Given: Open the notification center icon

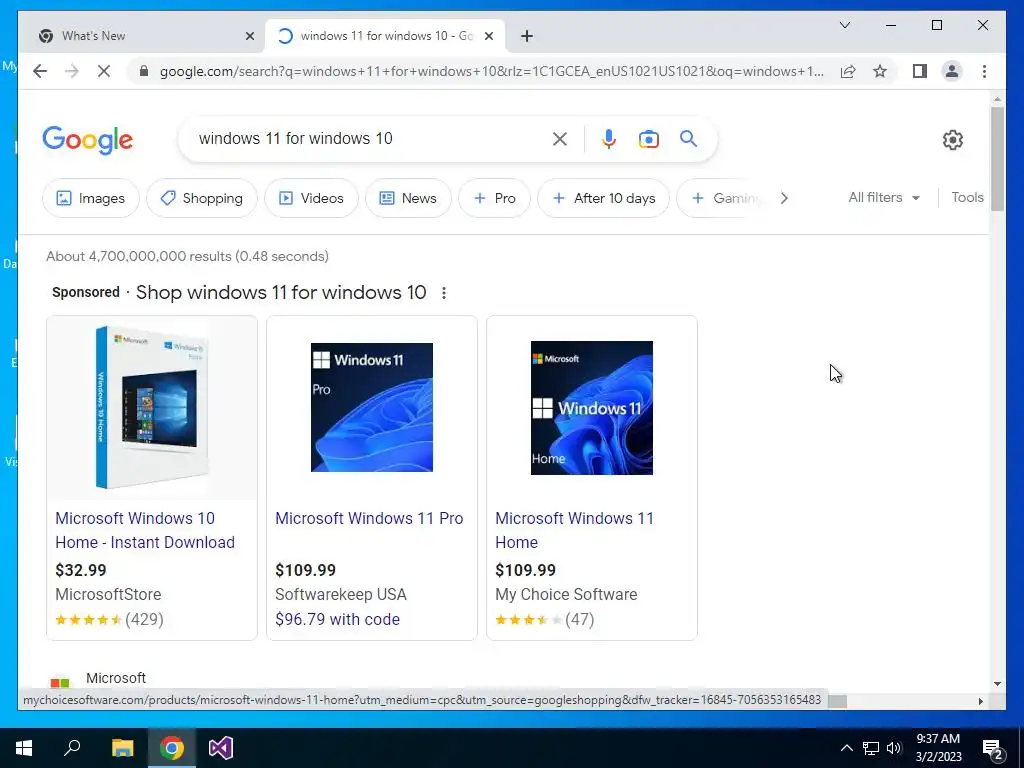Looking at the screenshot, I should [x=993, y=748].
